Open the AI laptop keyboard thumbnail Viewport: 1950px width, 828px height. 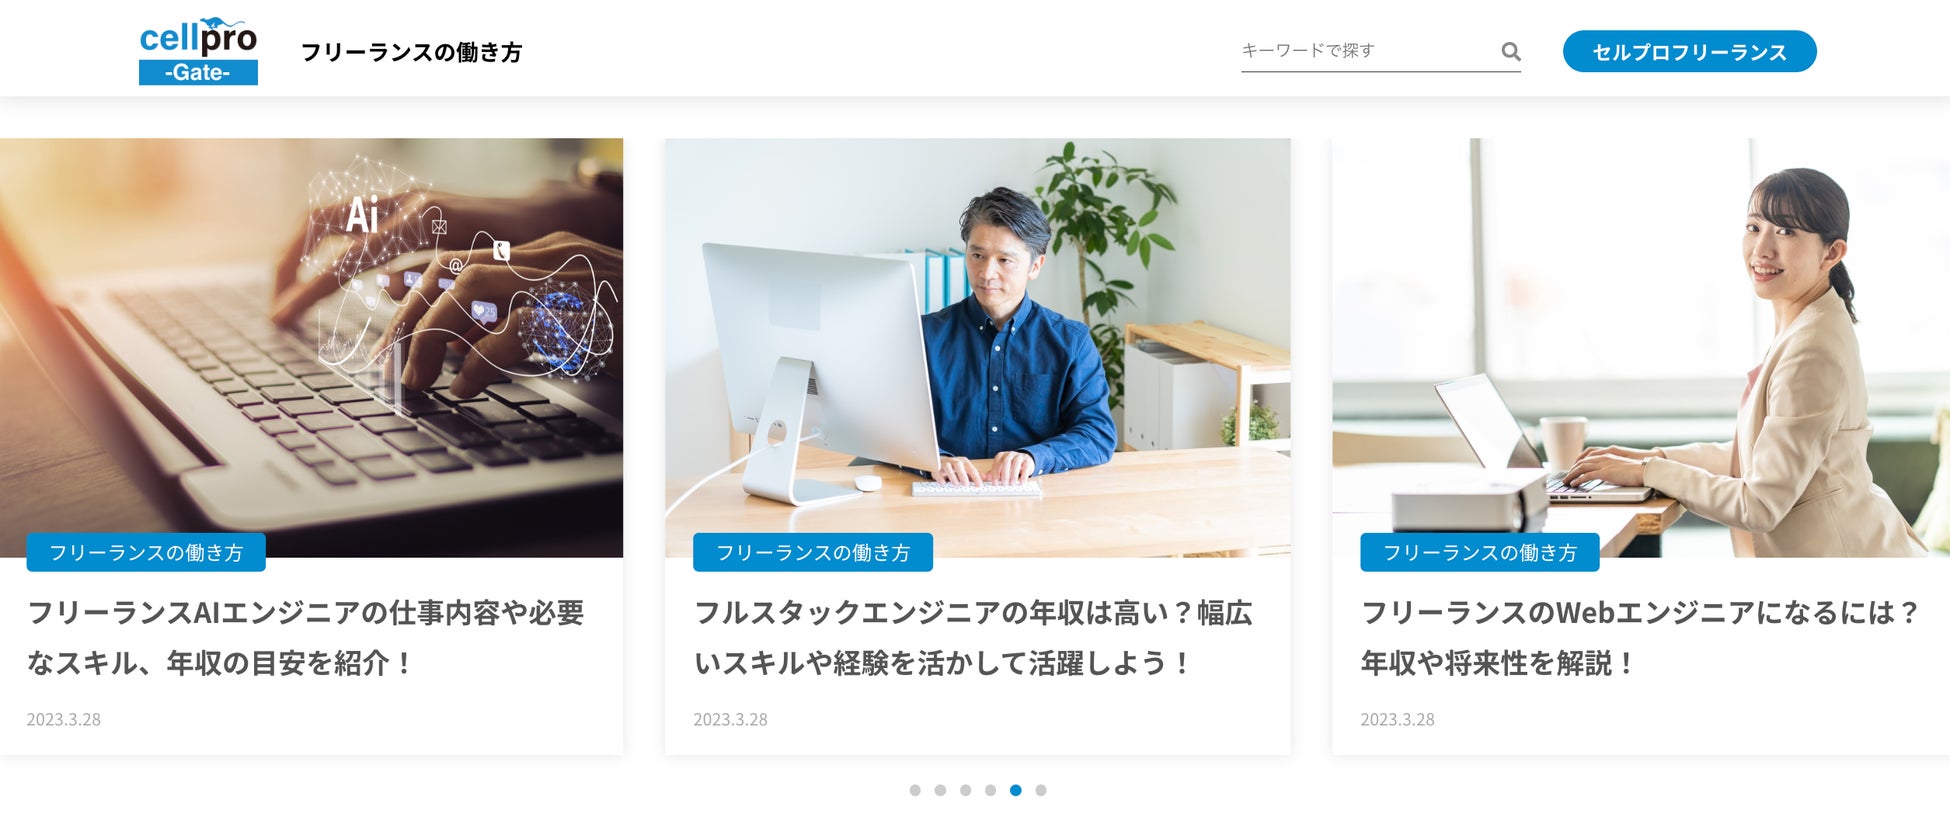311,347
